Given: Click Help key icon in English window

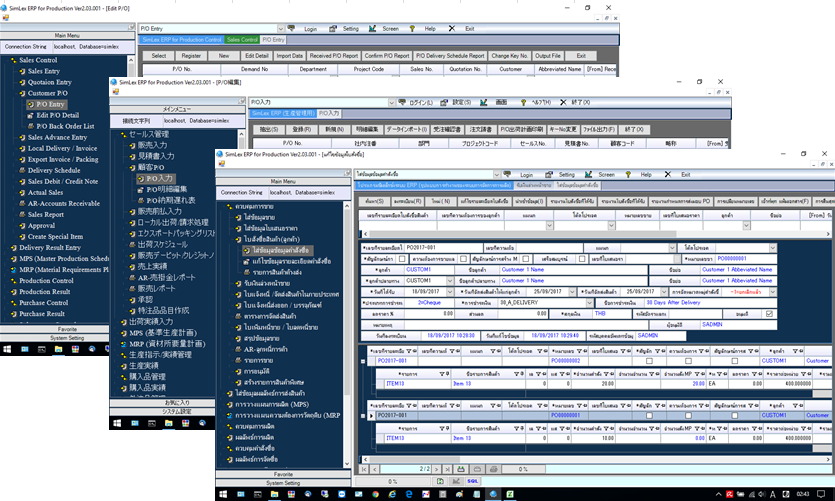Looking at the screenshot, I should pos(412,28).
